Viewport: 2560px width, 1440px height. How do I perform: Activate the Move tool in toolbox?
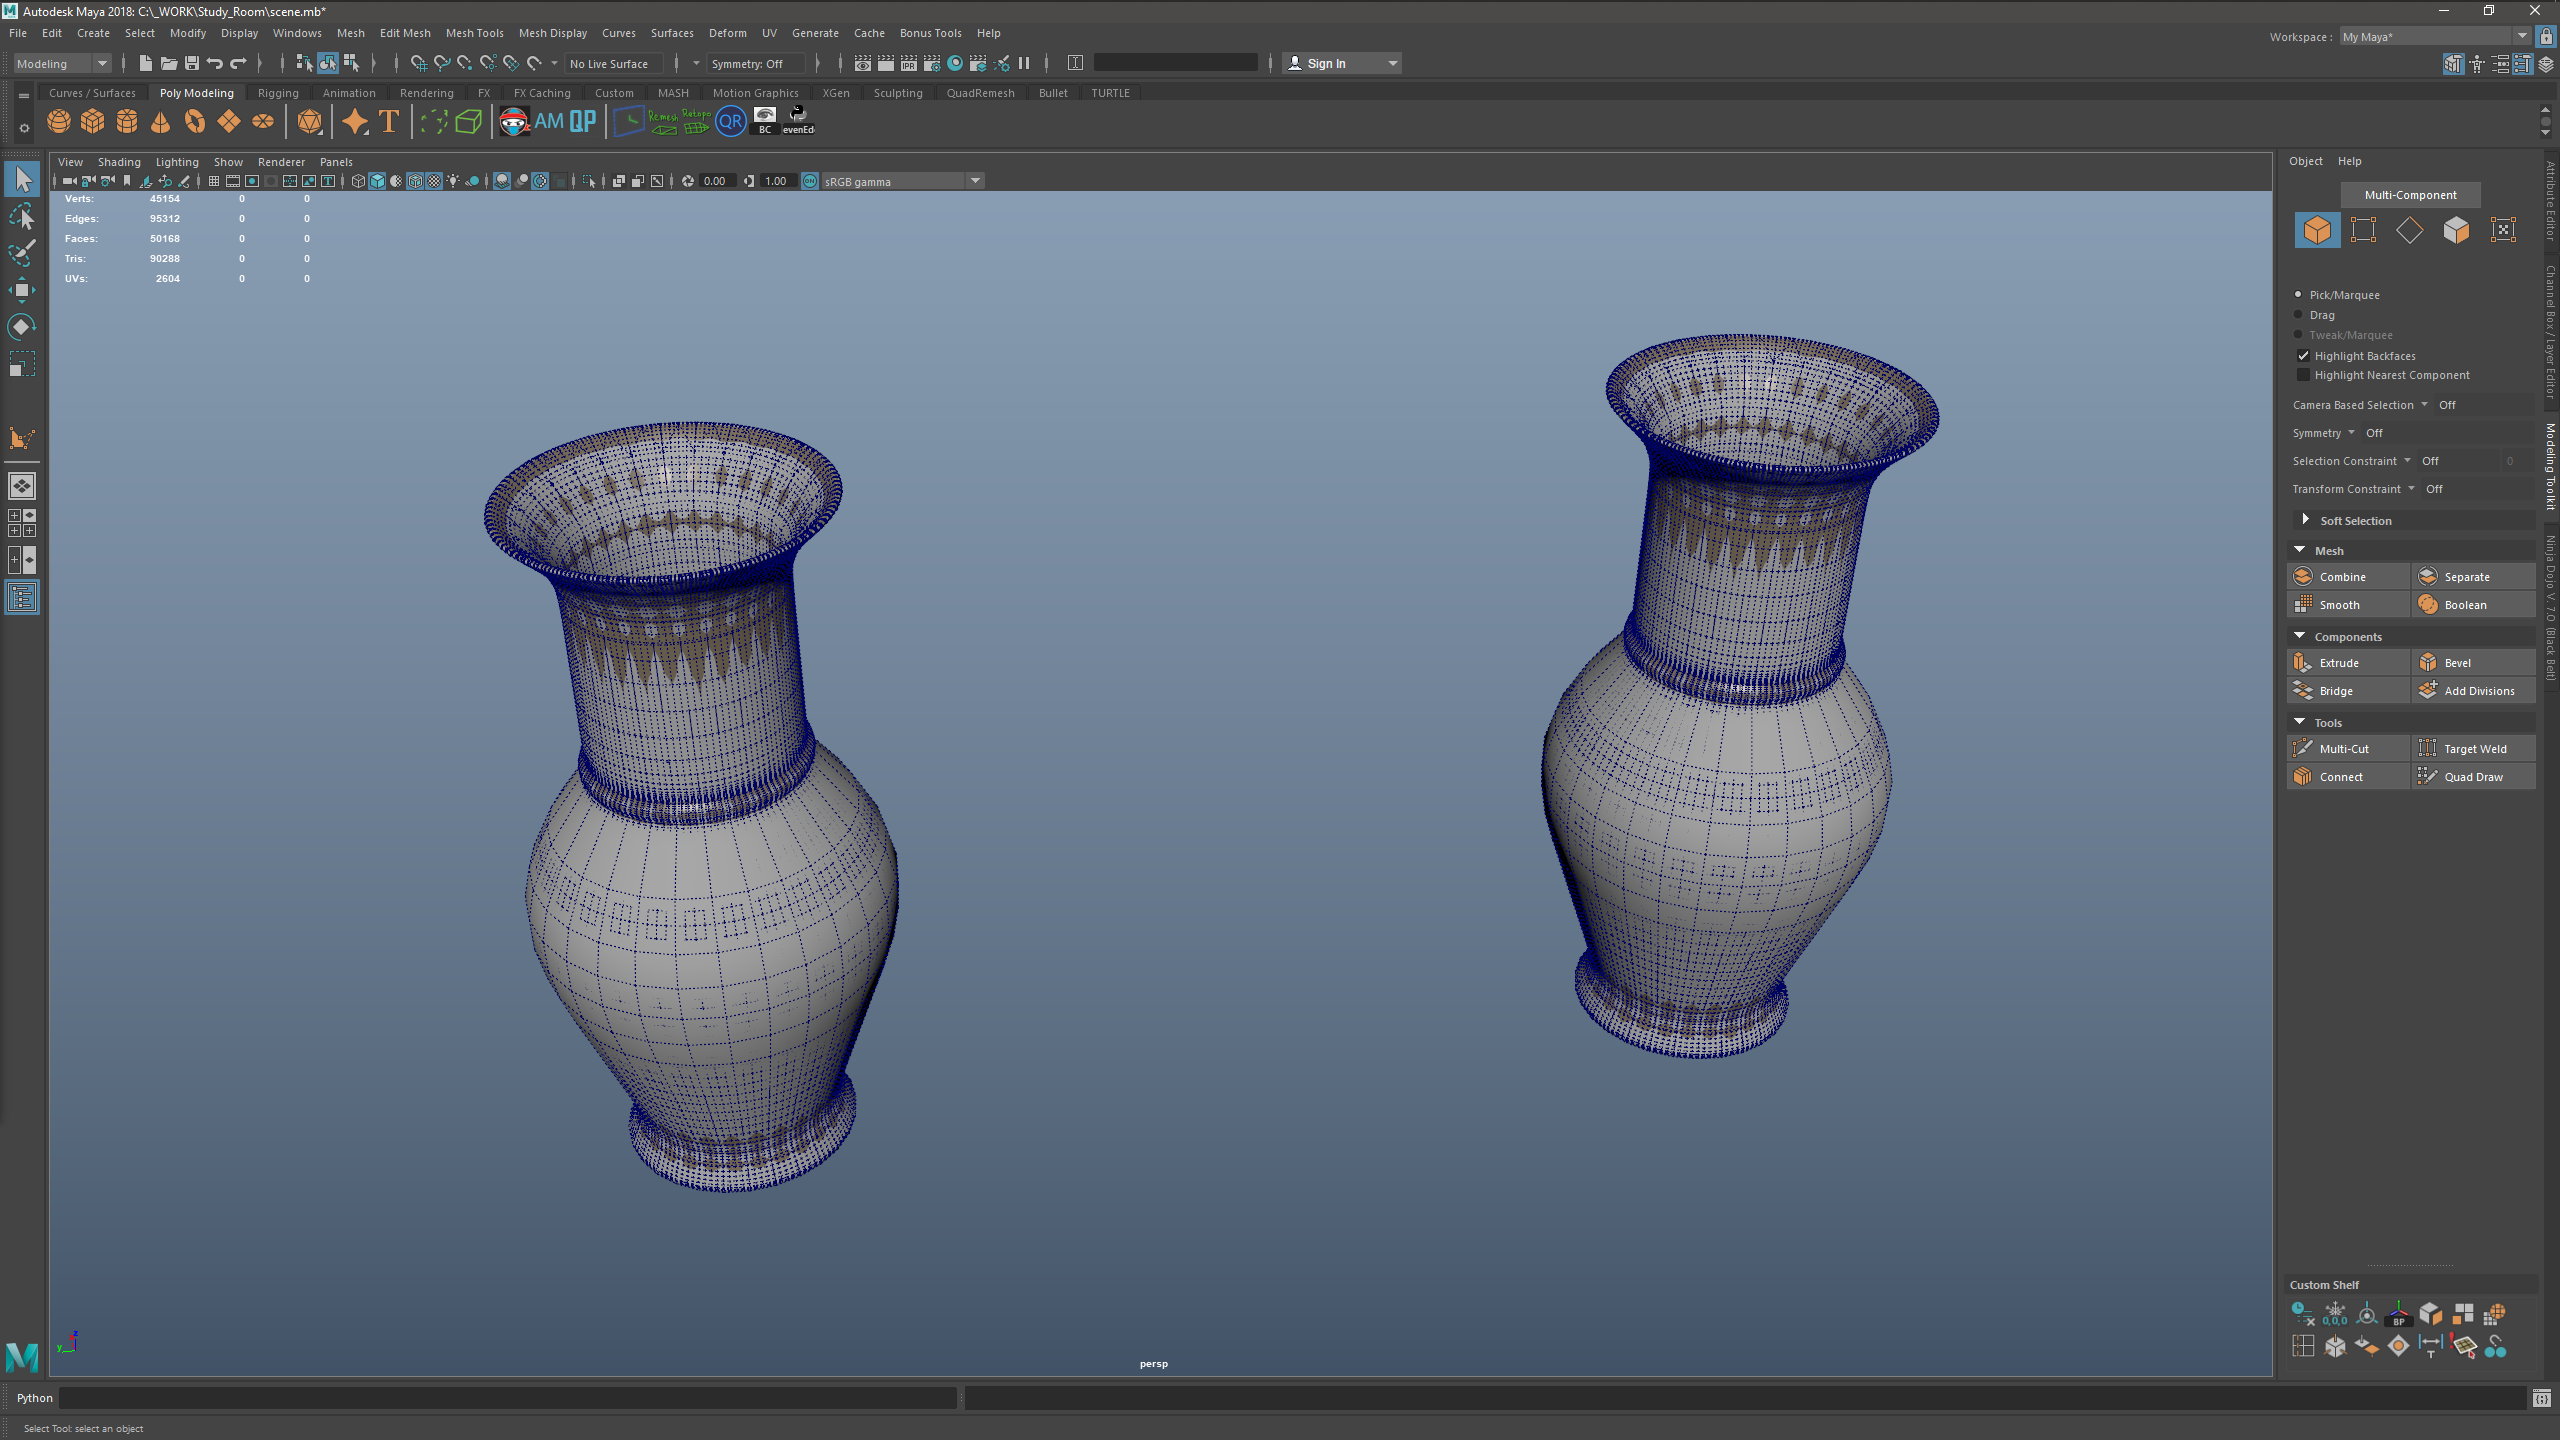(22, 290)
